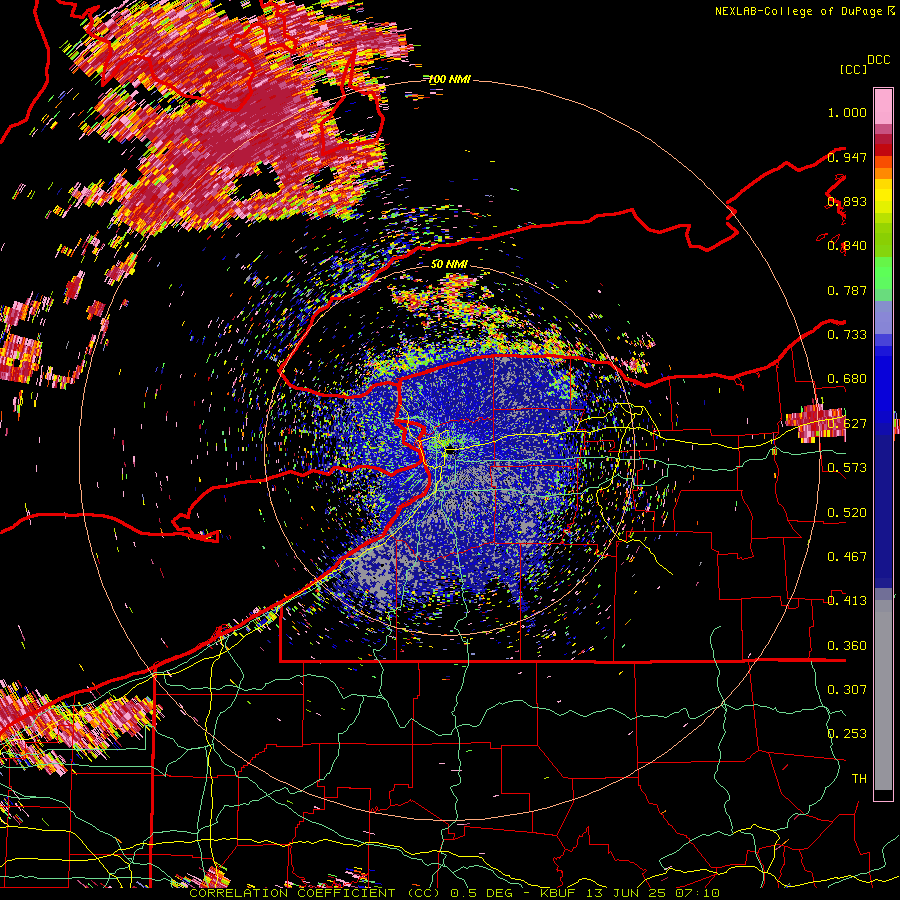
Task: Click the 0.680 scale value
Action: click(x=847, y=379)
